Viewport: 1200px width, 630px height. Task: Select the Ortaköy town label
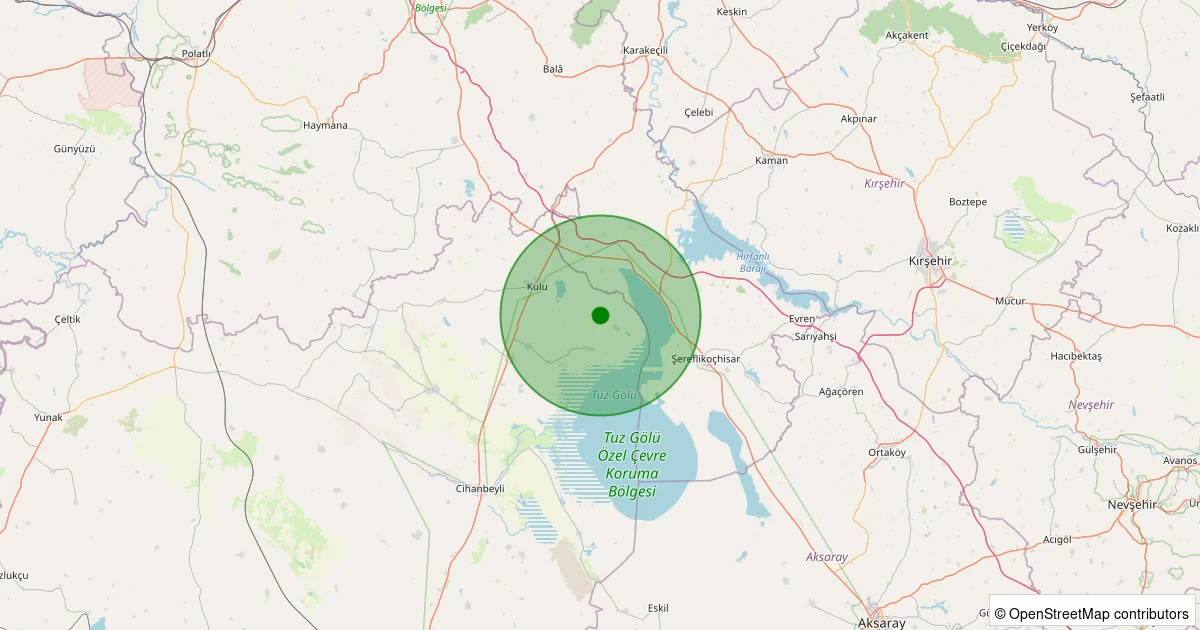coord(886,452)
